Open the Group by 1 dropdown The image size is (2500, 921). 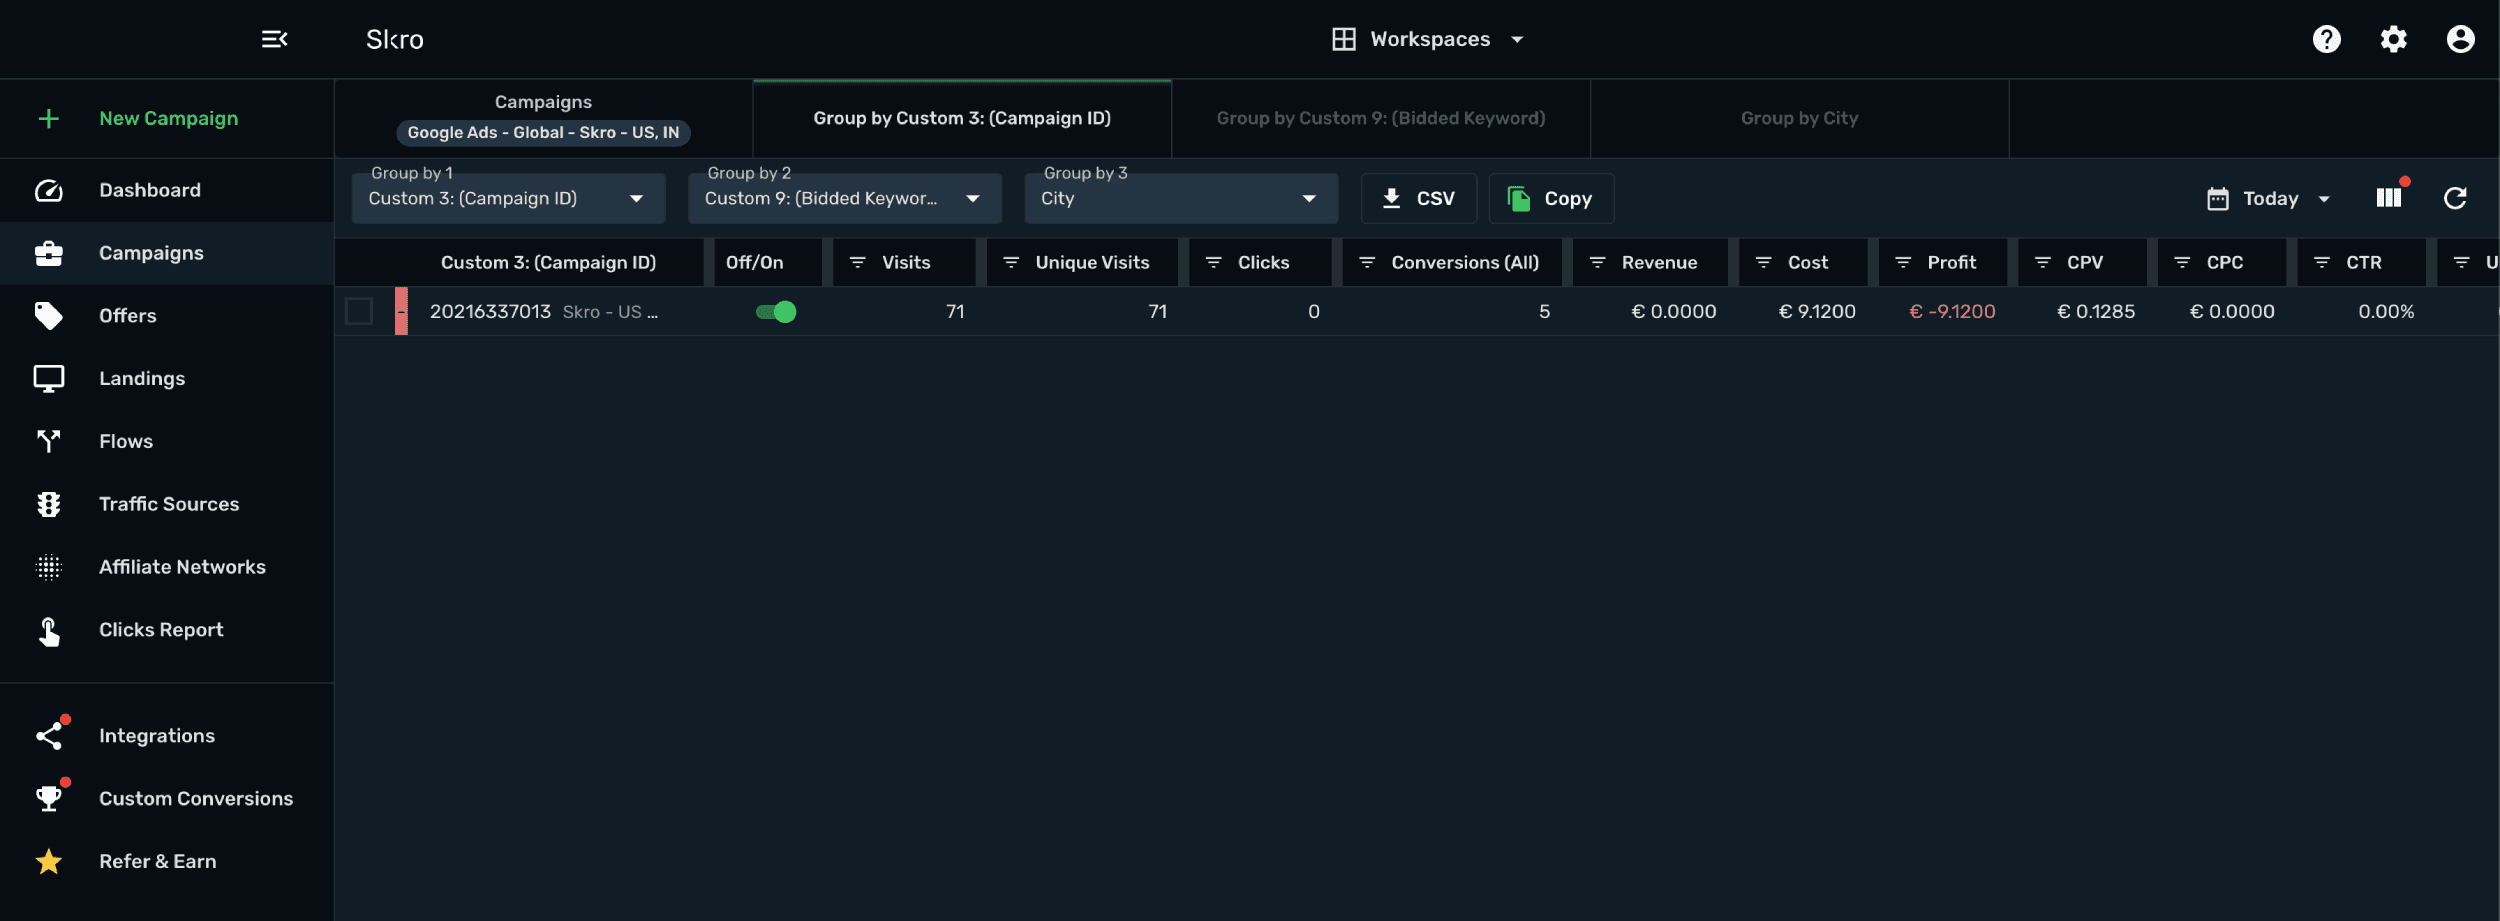pos(508,198)
